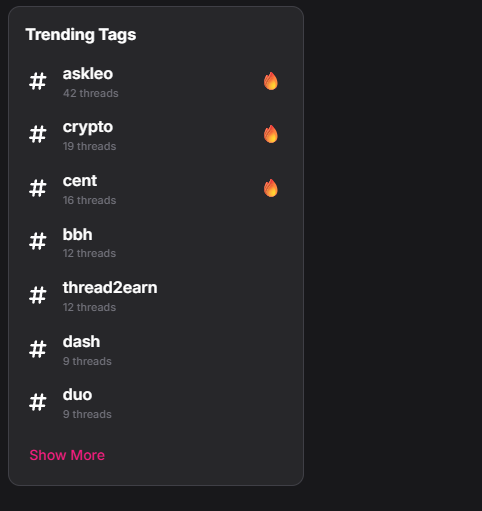The height and width of the screenshot is (511, 482).
Task: Open the bbh tag
Action: [x=77, y=234]
